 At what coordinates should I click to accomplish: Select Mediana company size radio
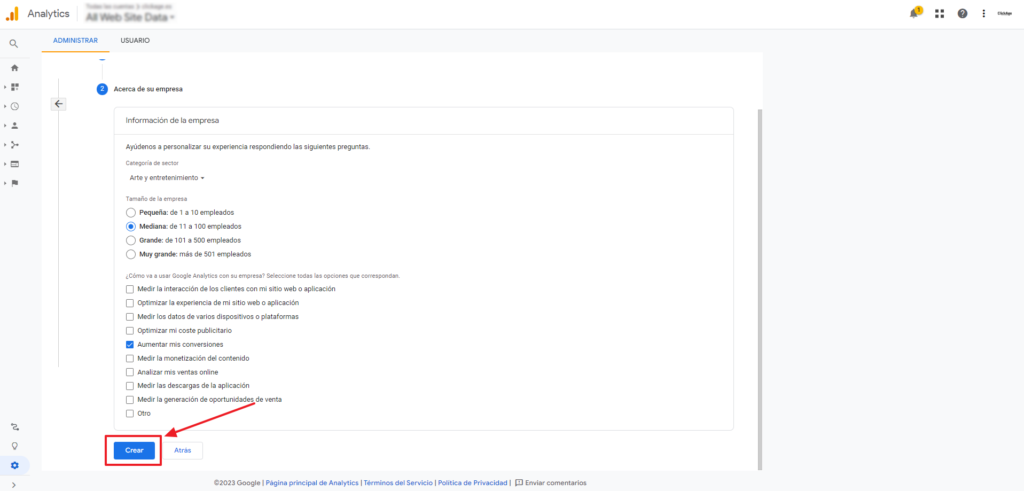(x=131, y=227)
